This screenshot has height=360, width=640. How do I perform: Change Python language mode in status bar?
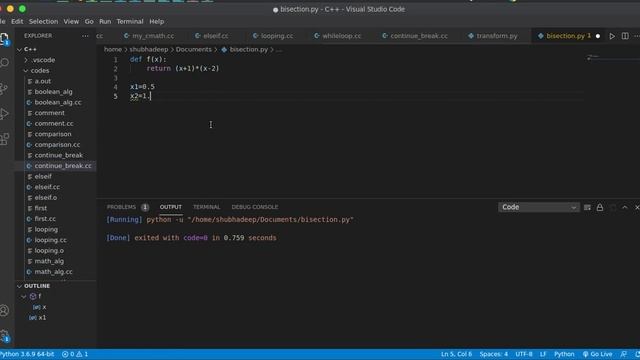pos(564,354)
